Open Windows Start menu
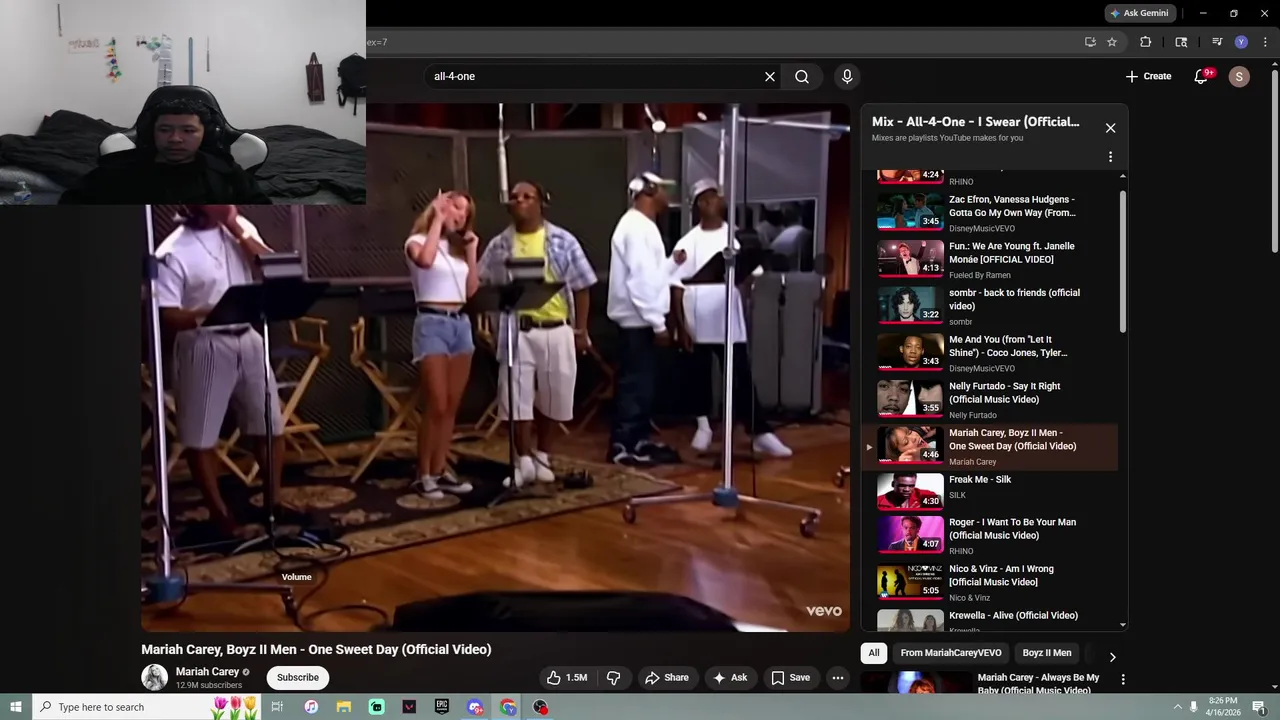This screenshot has height=720, width=1280. tap(16, 707)
